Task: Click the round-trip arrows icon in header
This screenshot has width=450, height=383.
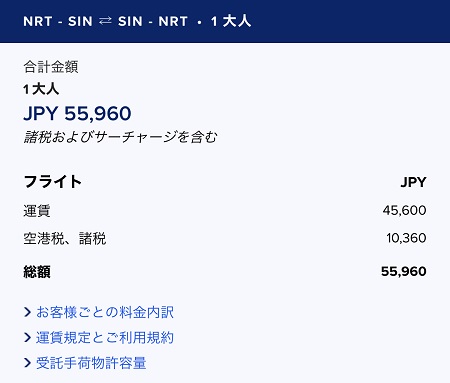Action: 105,21
